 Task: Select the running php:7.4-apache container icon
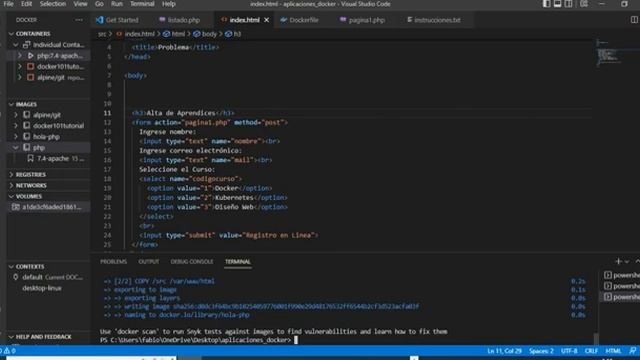pos(31,56)
